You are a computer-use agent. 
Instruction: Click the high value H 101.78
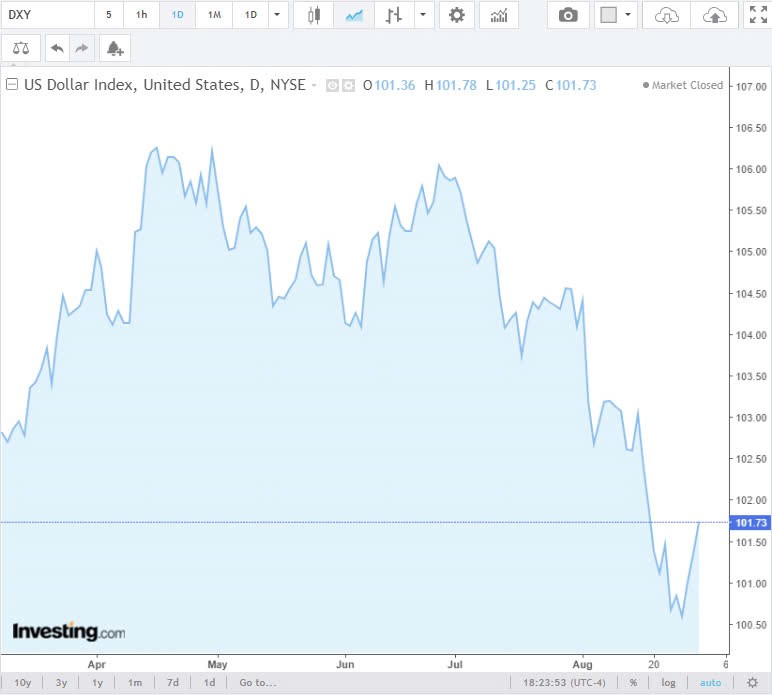(450, 86)
